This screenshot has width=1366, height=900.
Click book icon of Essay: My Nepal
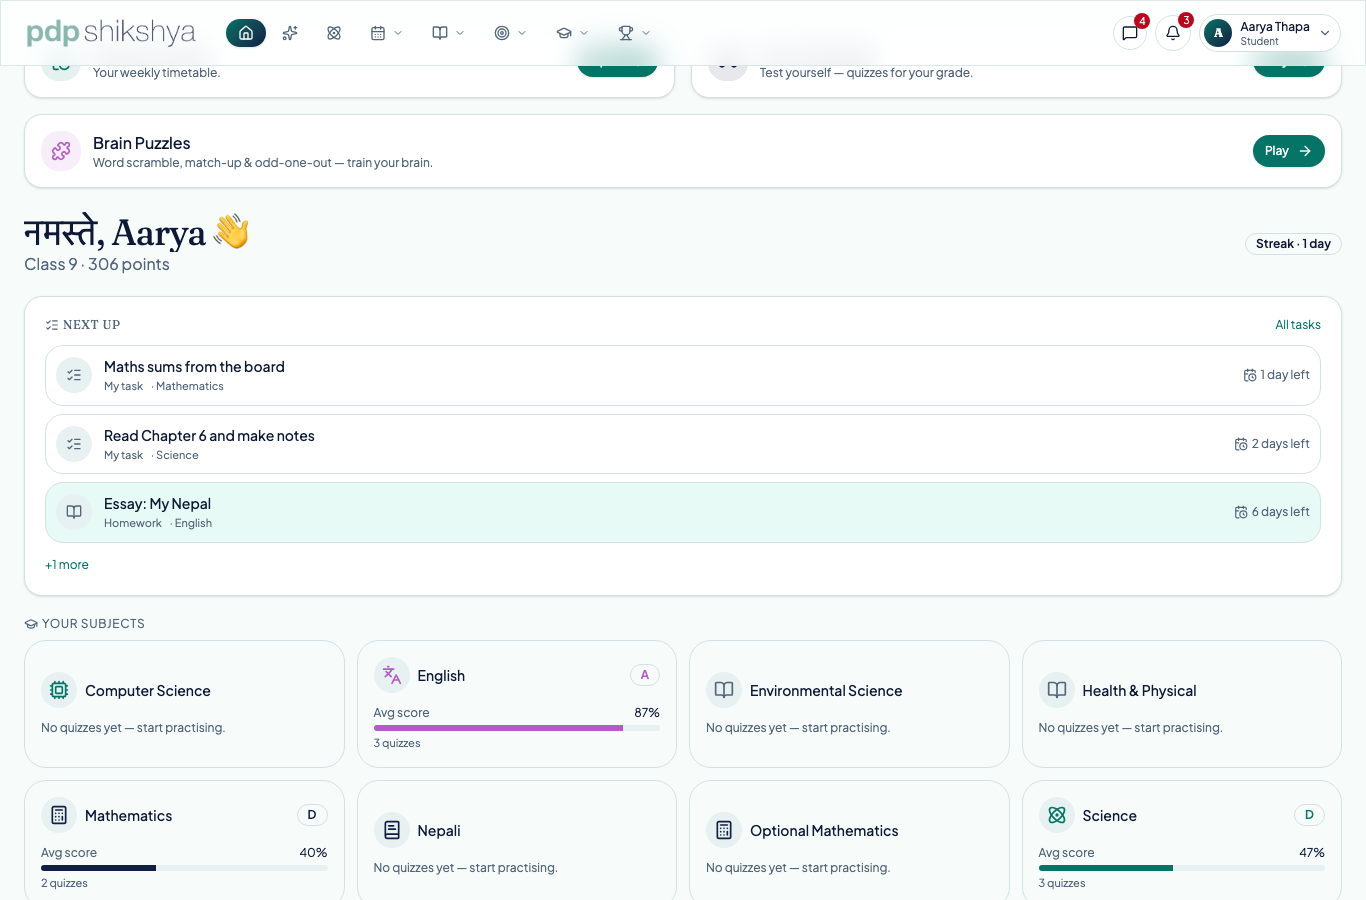coord(74,512)
